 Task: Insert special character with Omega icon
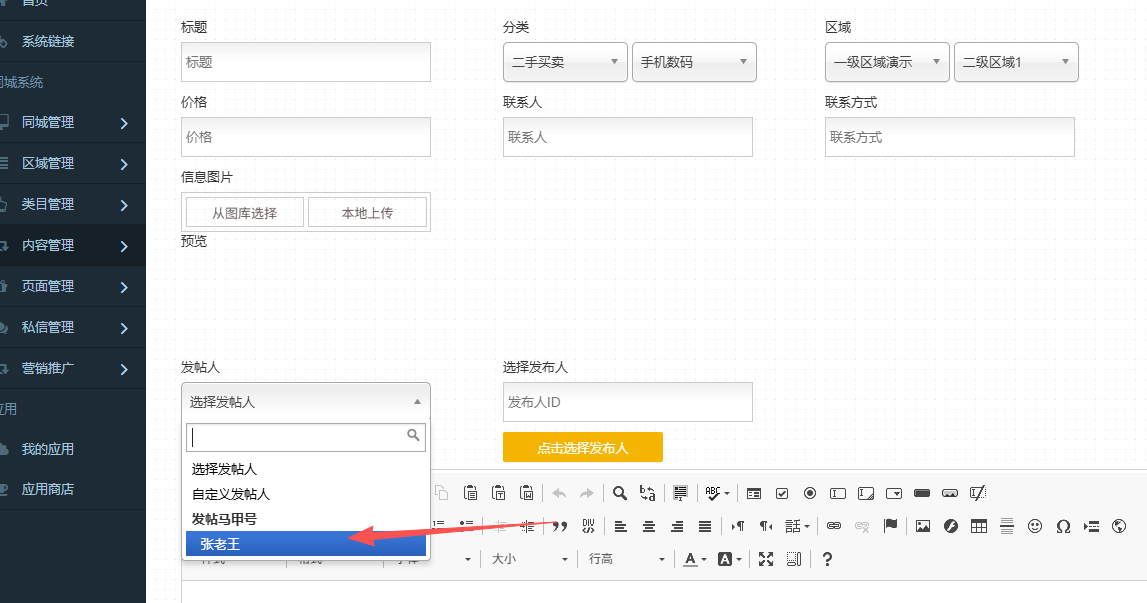pyautogui.click(x=1063, y=526)
